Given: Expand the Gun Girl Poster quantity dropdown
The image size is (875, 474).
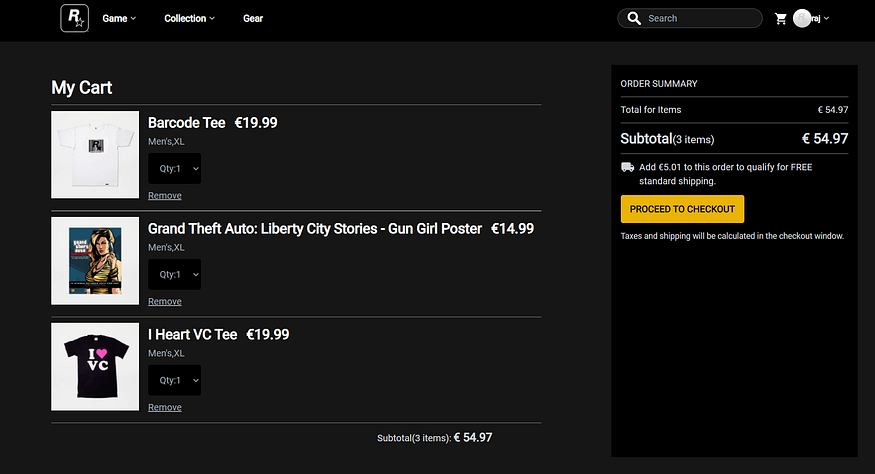Looking at the screenshot, I should pyautogui.click(x=174, y=275).
